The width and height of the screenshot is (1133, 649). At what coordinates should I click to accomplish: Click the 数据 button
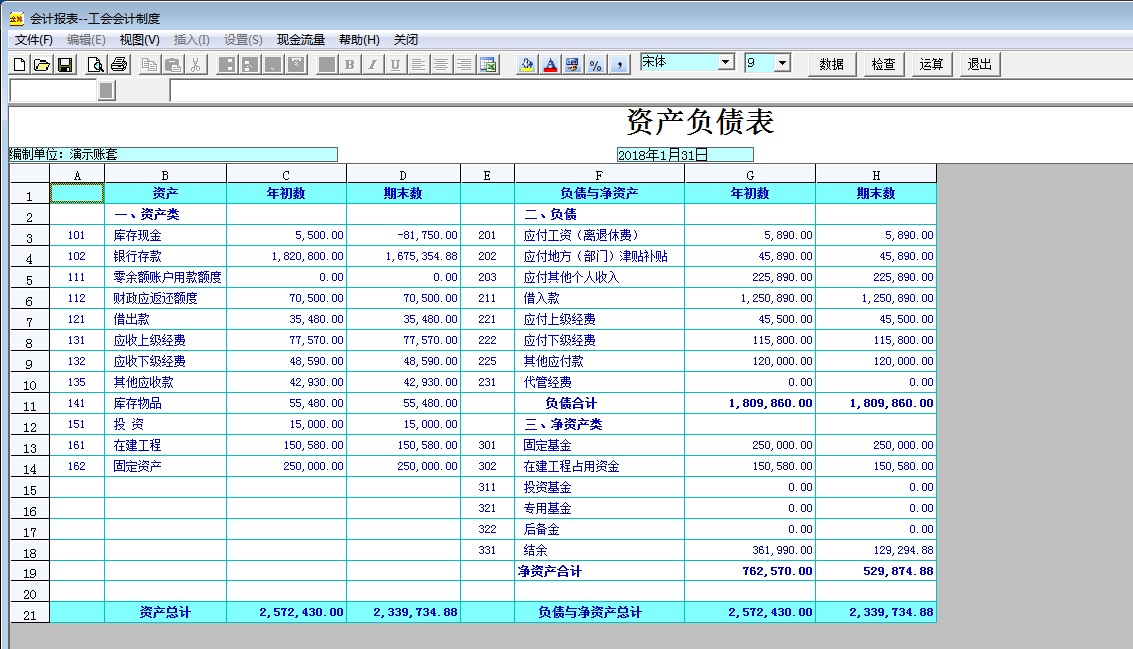point(832,64)
